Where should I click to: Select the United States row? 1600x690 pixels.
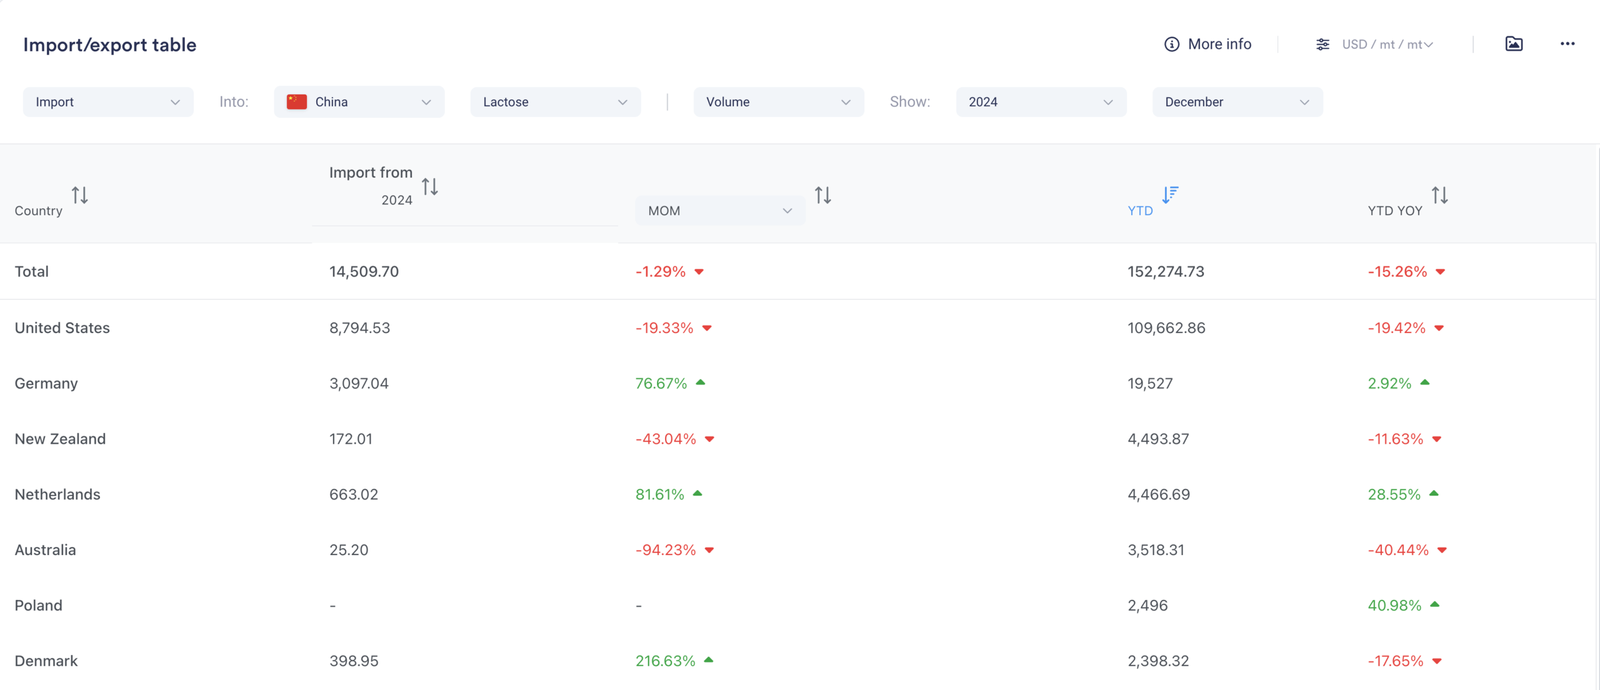pos(62,328)
